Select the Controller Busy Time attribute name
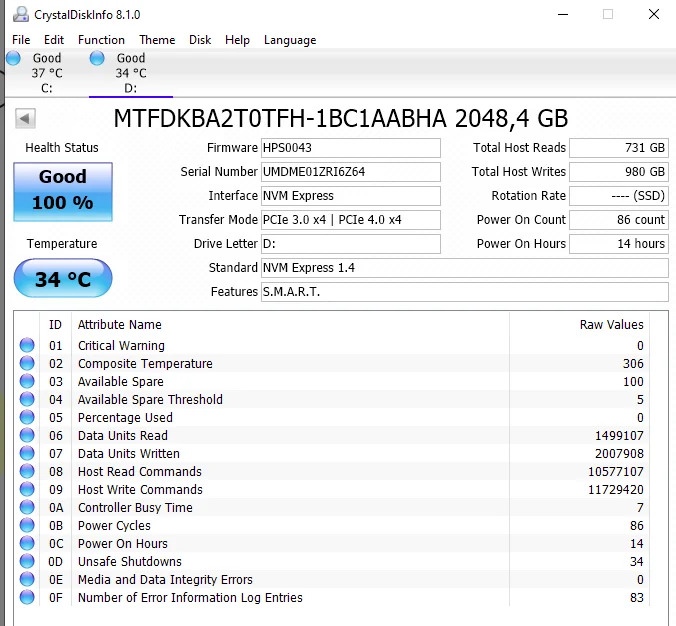Image resolution: width=676 pixels, height=626 pixels. [135, 508]
